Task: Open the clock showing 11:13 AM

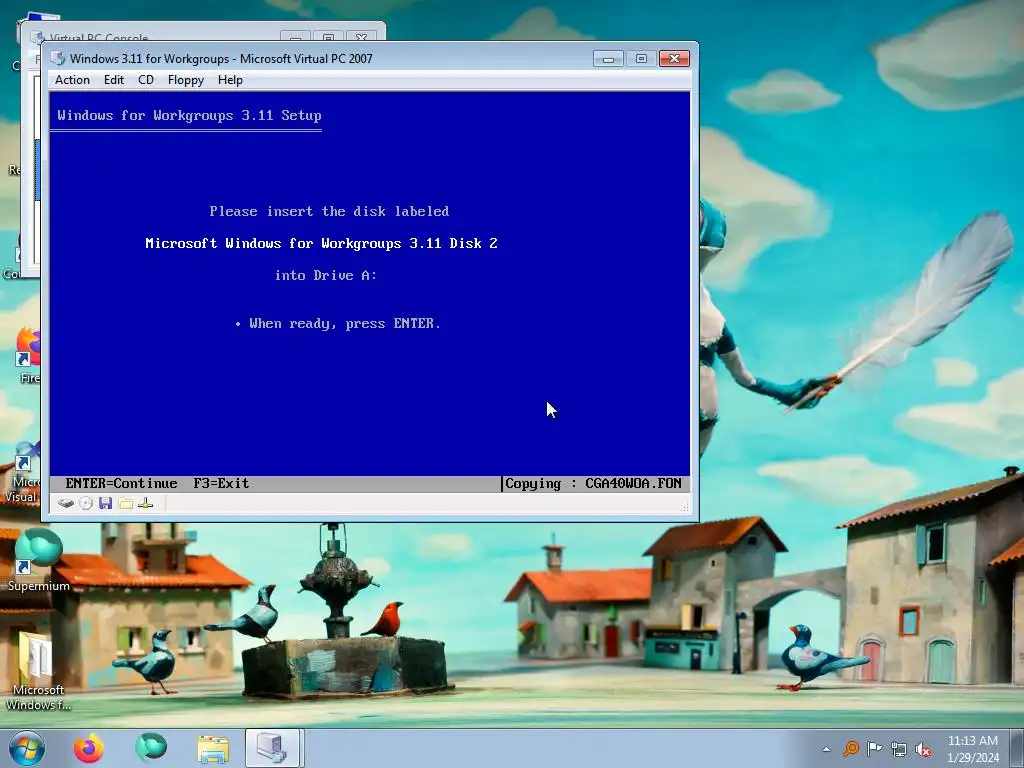Action: [x=973, y=748]
